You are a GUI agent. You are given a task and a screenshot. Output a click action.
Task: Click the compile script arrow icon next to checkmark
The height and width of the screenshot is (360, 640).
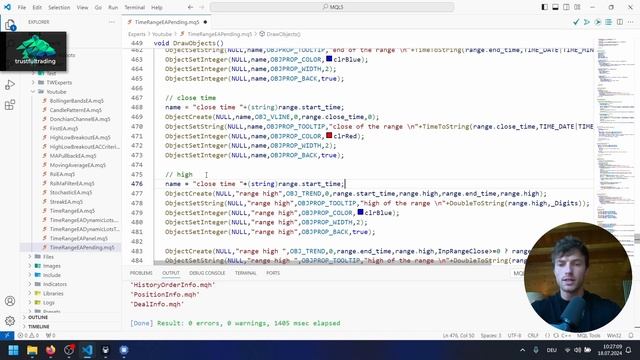pyautogui.click(x=598, y=22)
